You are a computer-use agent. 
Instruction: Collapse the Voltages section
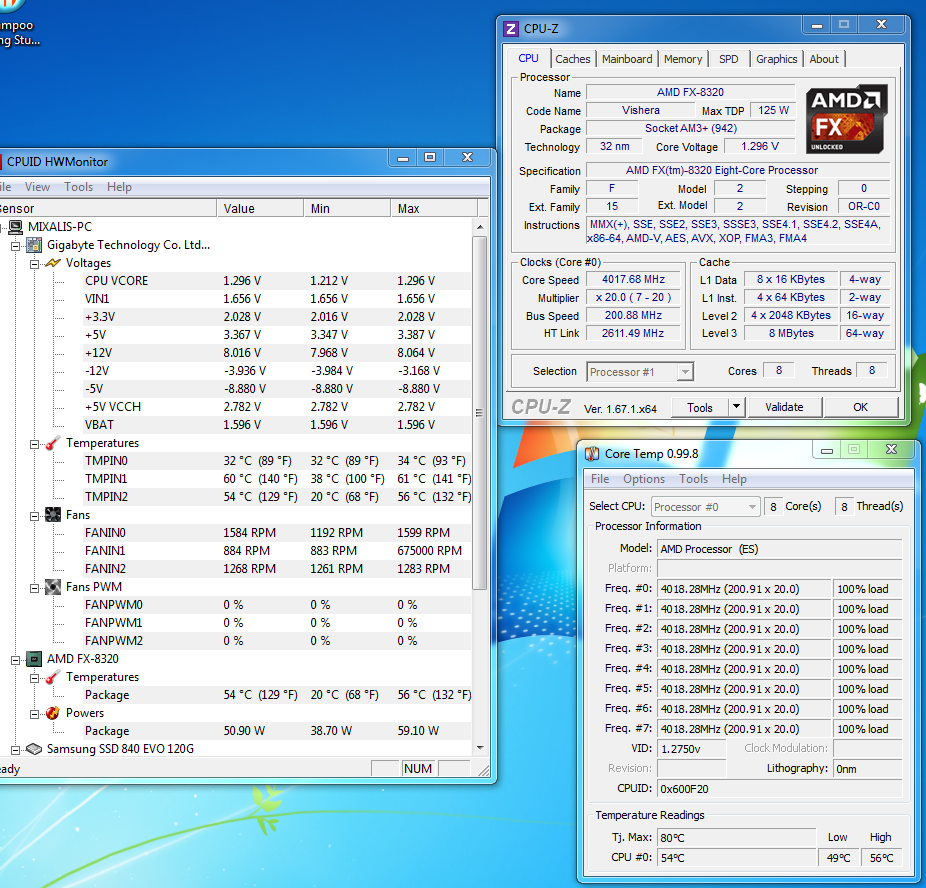coord(34,264)
